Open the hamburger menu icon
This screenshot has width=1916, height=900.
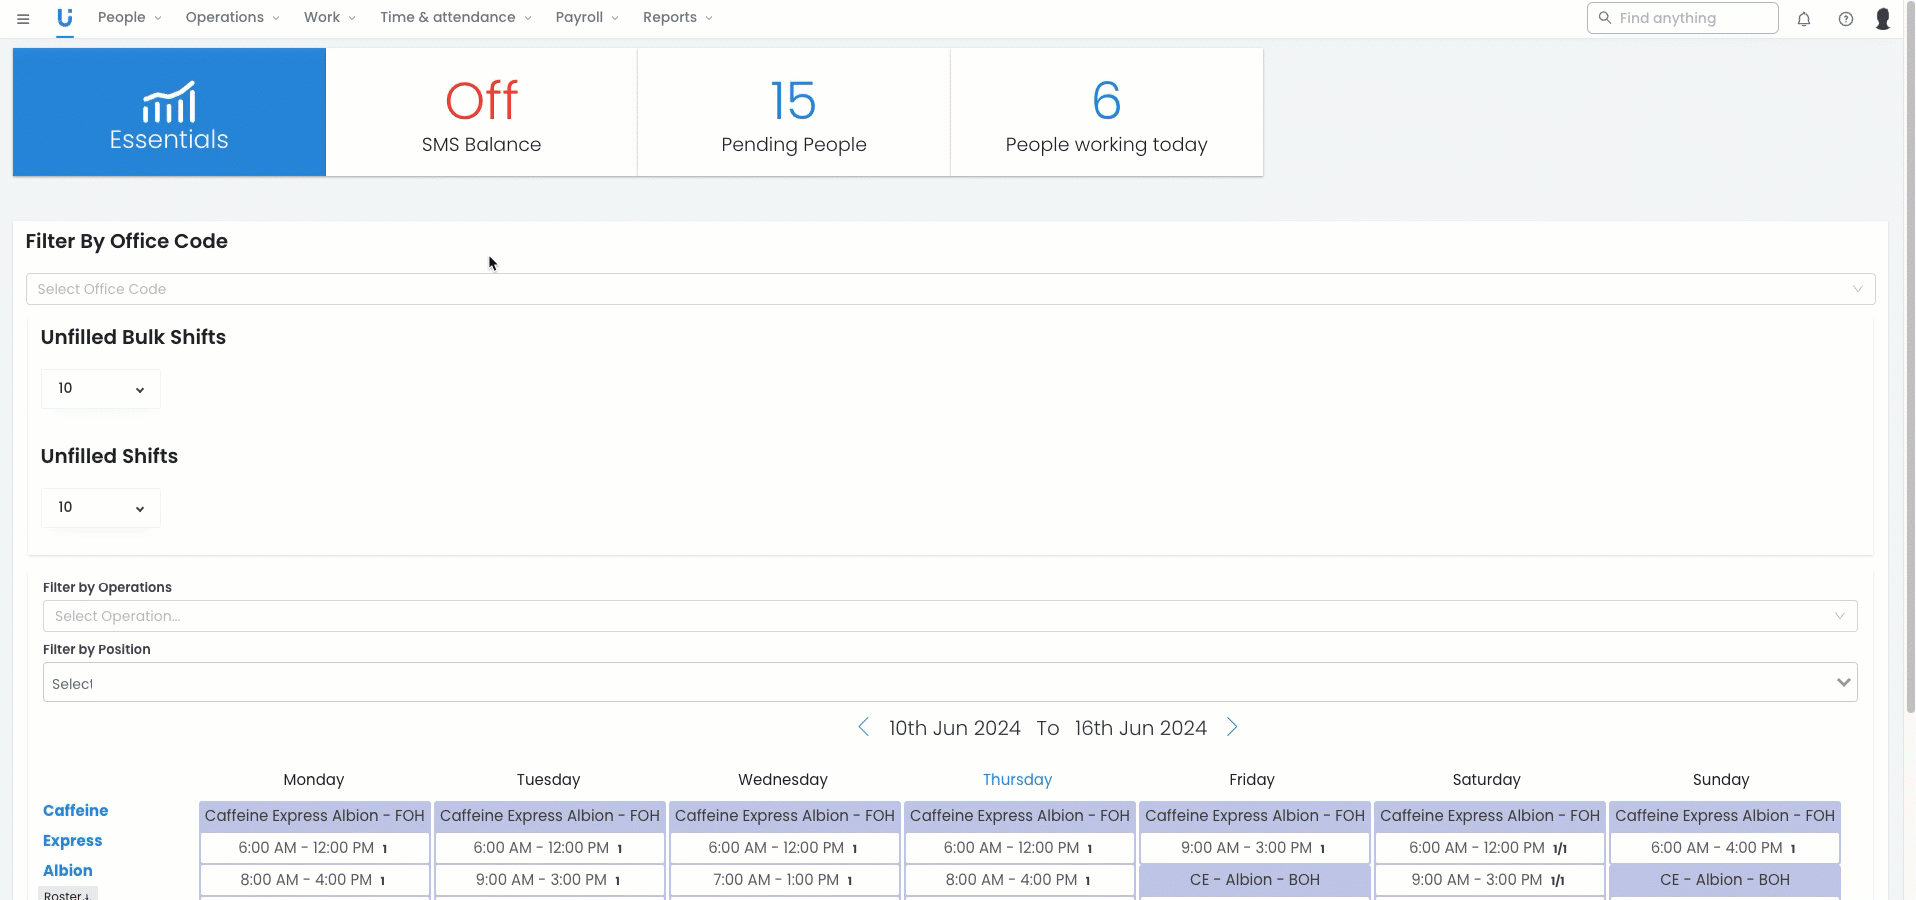23,19
